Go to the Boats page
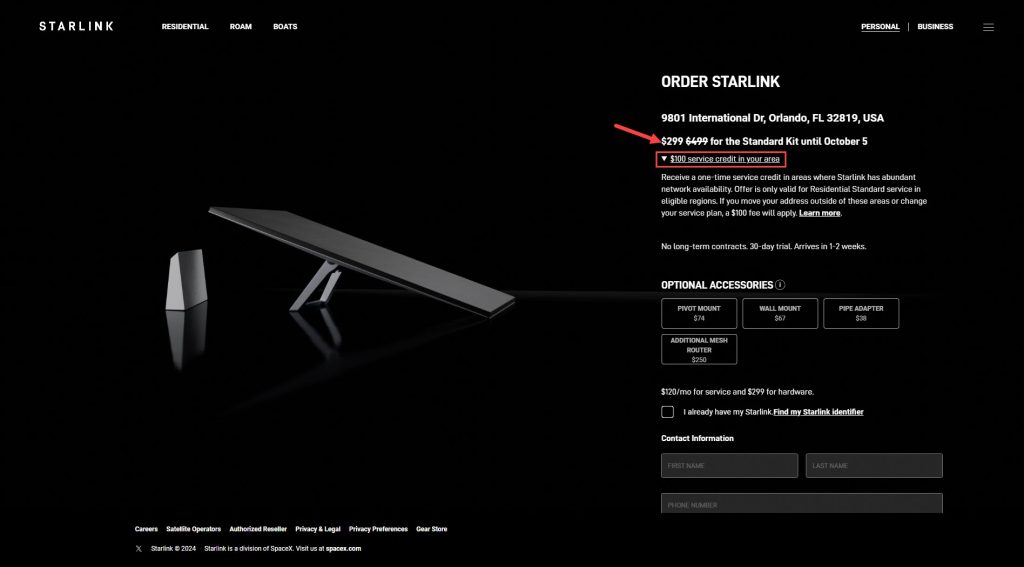 pos(285,27)
